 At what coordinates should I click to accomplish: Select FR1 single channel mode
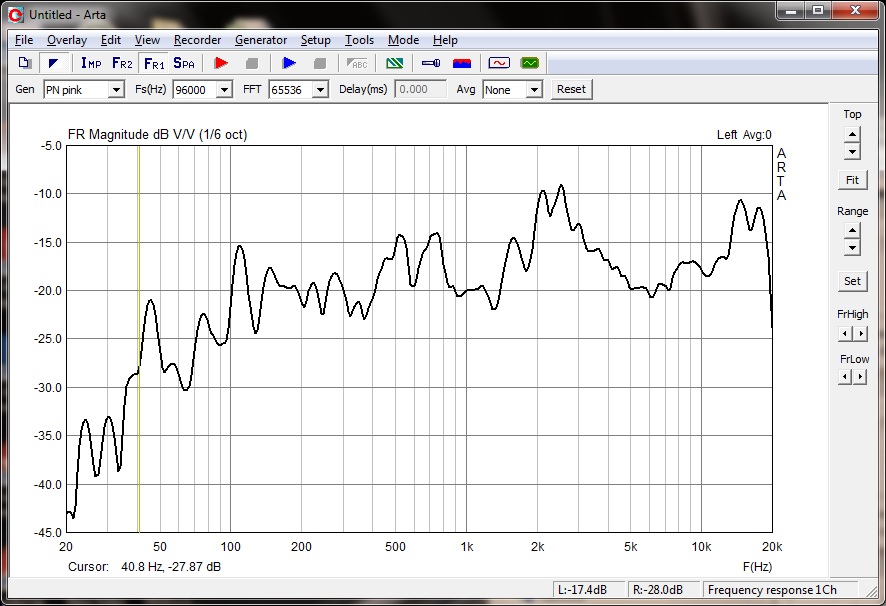coord(154,63)
